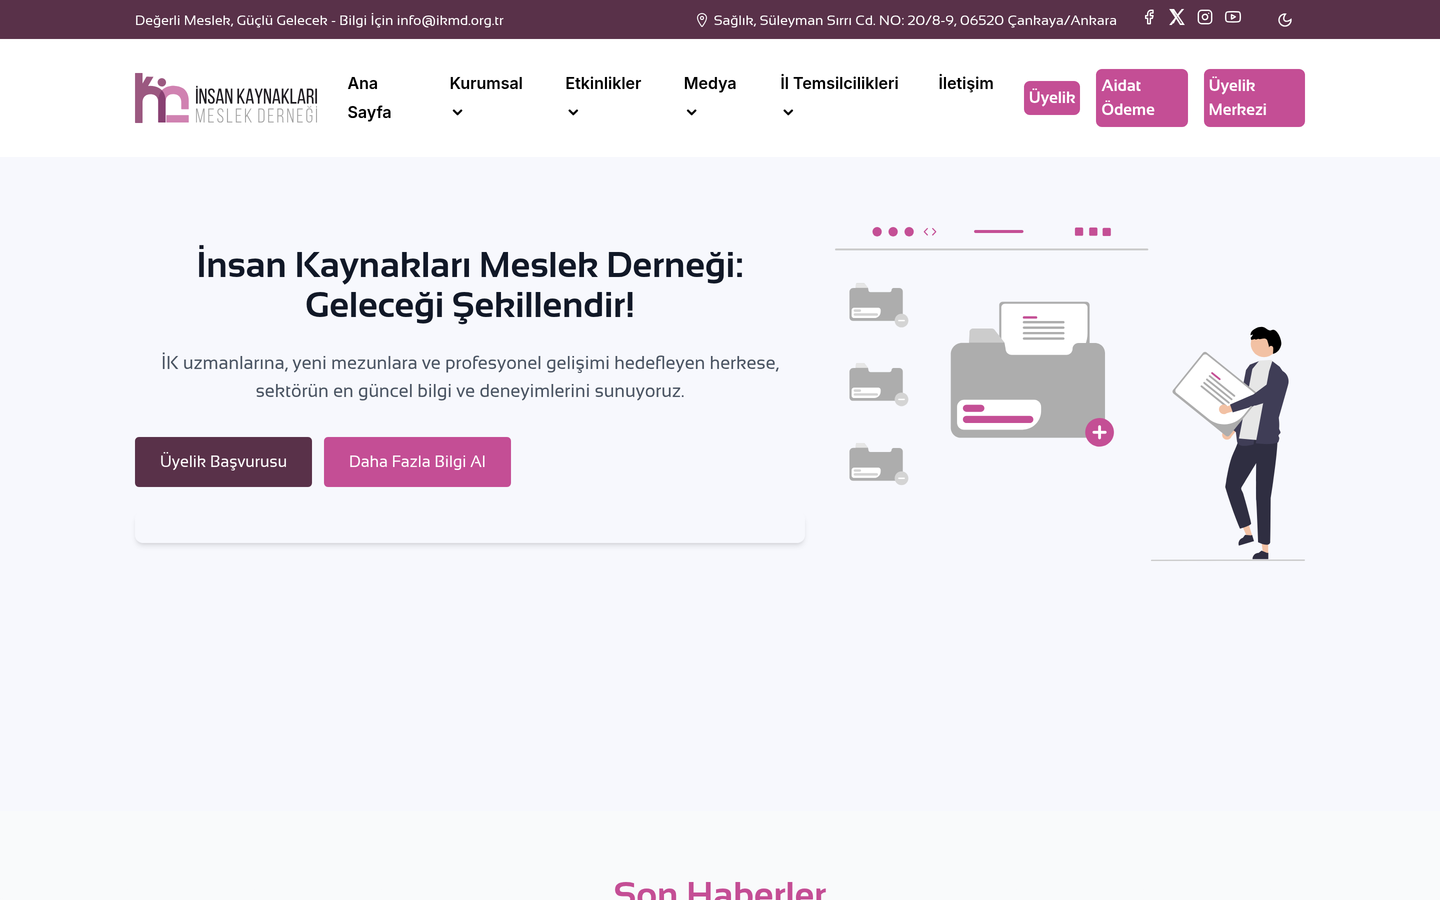Open the YouTube social icon
The height and width of the screenshot is (900, 1440).
[1233, 17]
